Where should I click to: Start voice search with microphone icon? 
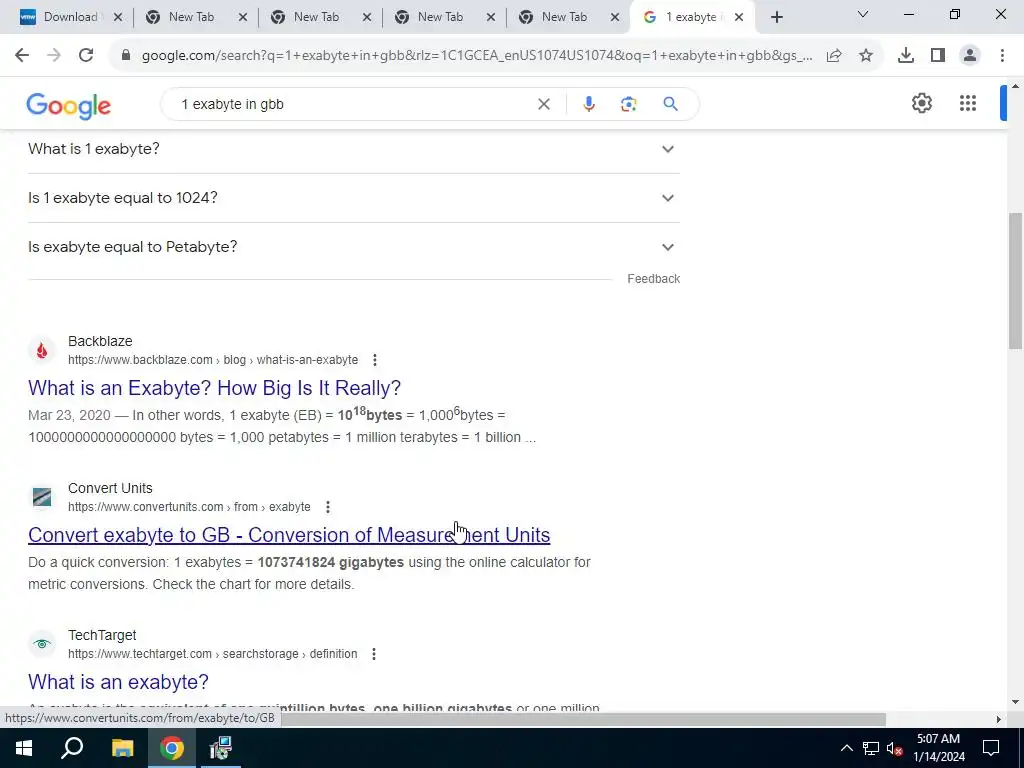[588, 104]
